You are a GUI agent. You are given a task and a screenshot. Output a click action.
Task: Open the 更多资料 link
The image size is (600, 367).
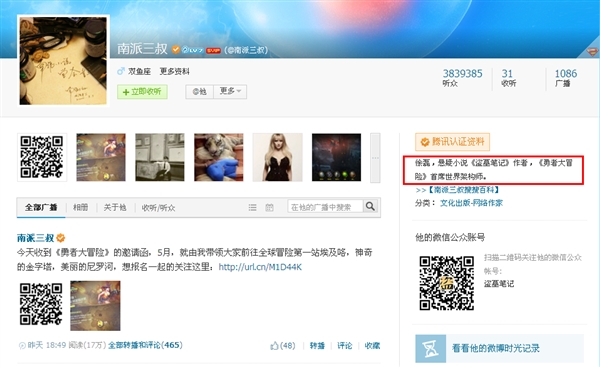pyautogui.click(x=174, y=71)
